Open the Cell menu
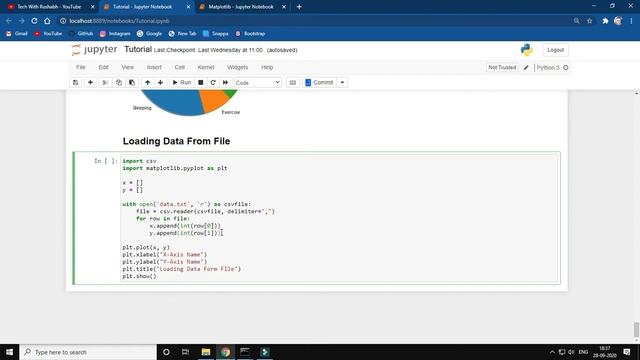The height and width of the screenshot is (360, 640). point(180,67)
